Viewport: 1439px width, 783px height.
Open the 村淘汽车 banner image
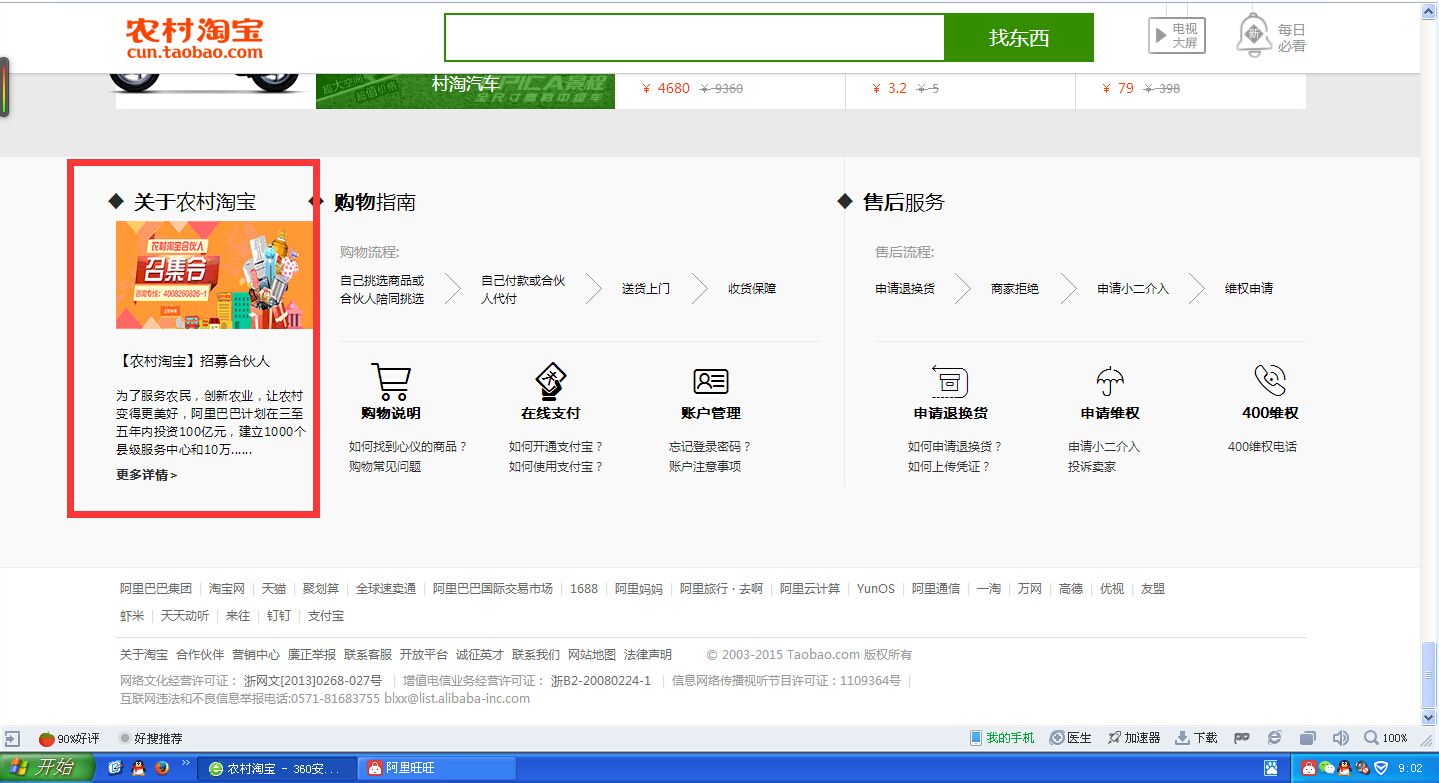[x=465, y=90]
